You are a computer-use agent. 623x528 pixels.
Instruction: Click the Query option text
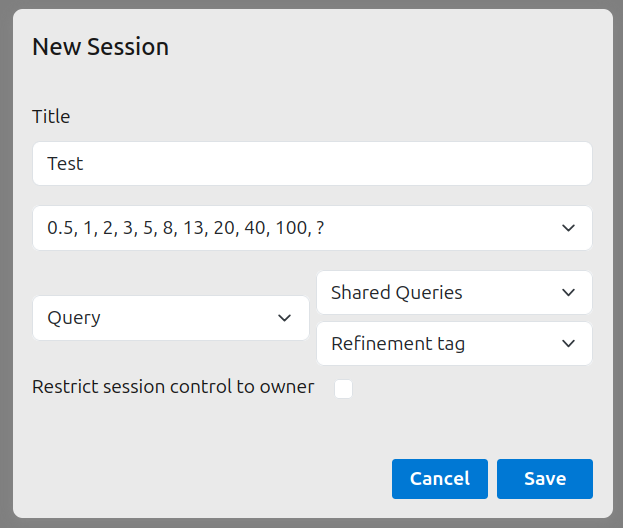click(74, 318)
